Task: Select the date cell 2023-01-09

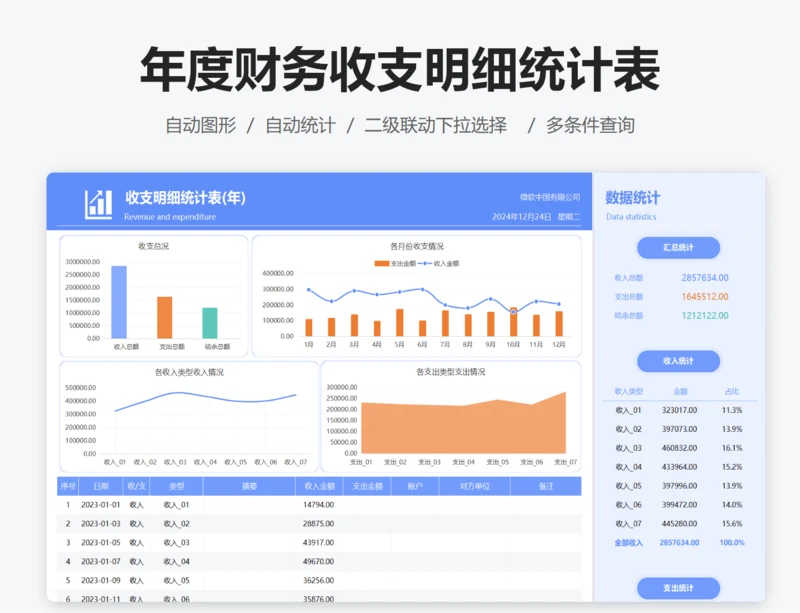Action: (x=101, y=580)
